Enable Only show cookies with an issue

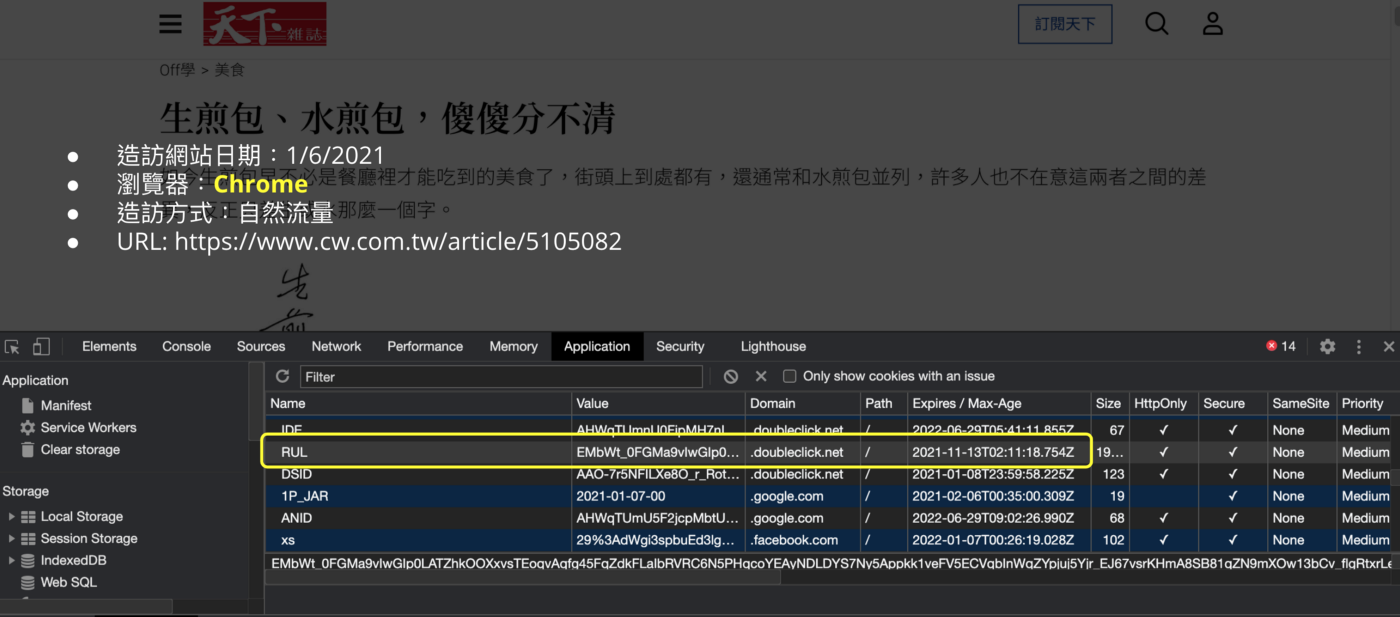(789, 377)
